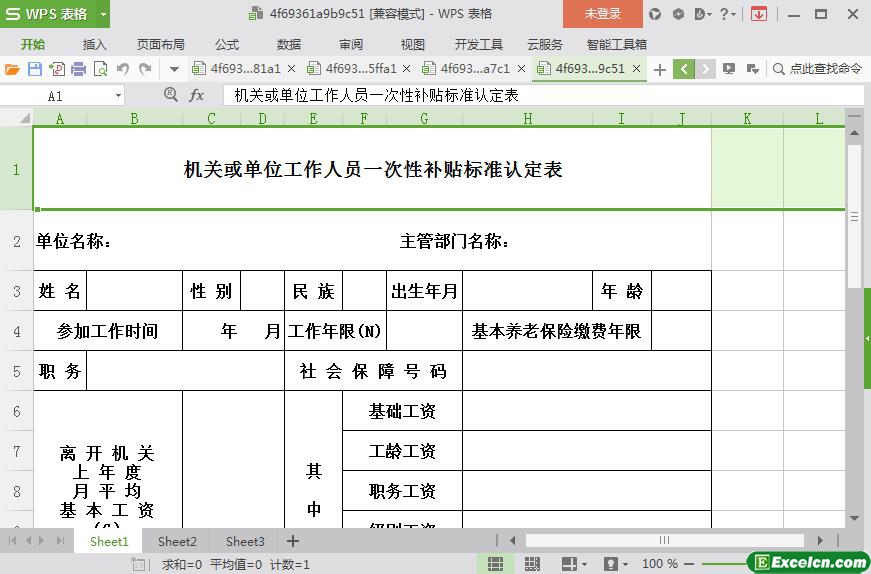Open a file with the folder icon
The image size is (871, 574).
12,69
